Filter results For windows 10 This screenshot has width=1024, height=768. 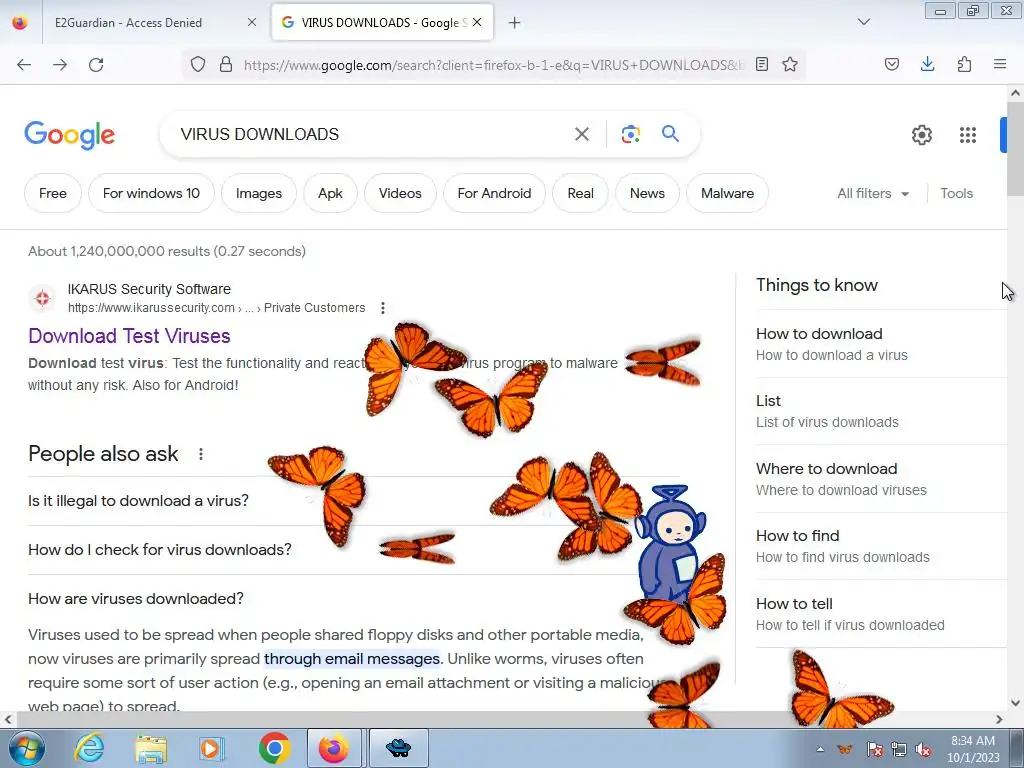[x=151, y=193]
